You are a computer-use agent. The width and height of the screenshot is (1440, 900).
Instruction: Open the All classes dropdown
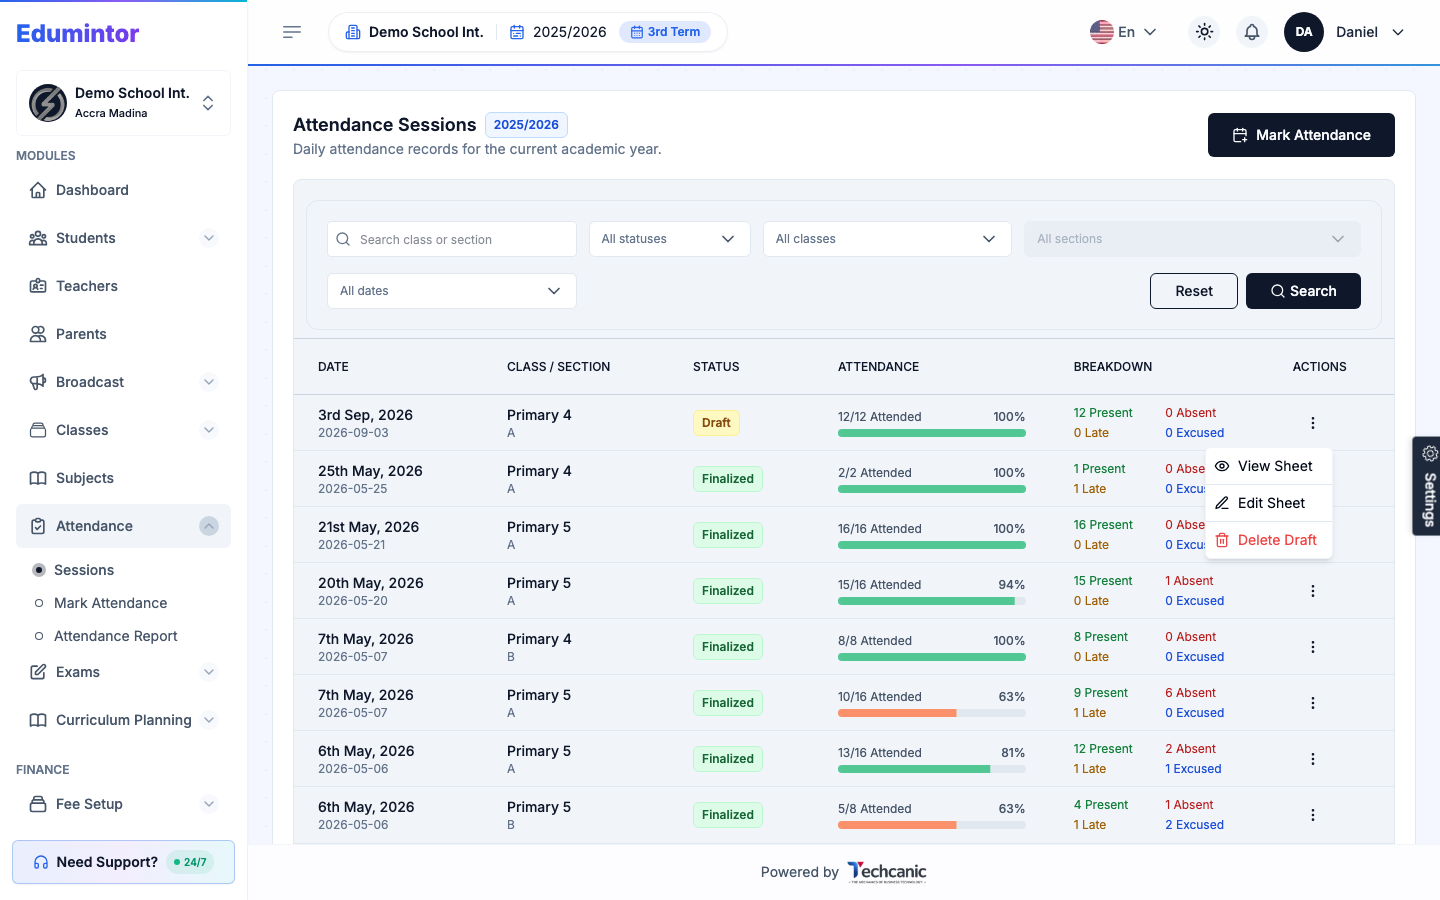tap(887, 239)
